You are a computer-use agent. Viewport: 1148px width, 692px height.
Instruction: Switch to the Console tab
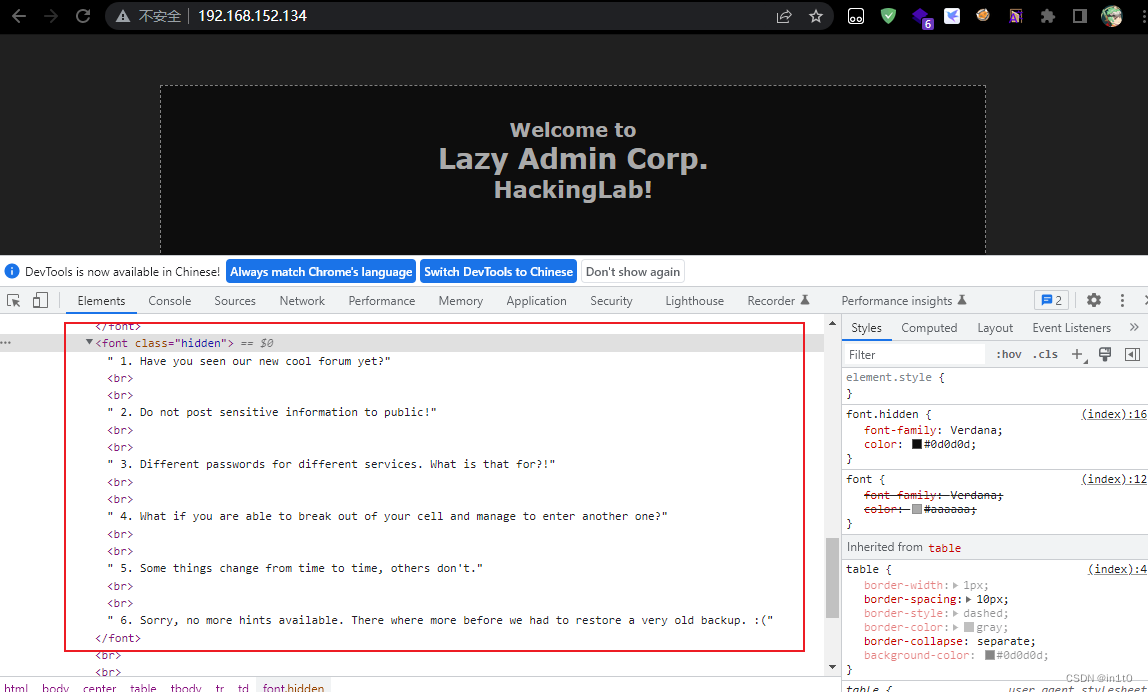point(169,301)
